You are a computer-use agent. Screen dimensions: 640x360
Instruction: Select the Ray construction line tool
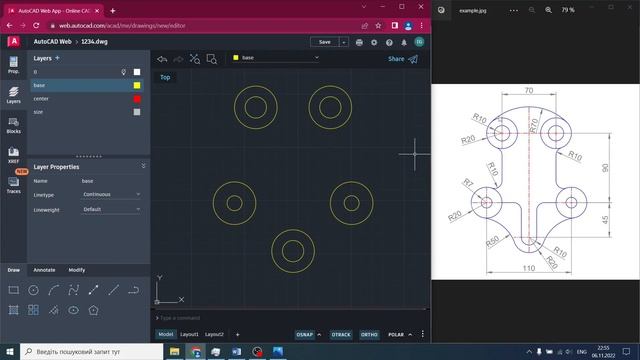point(53,310)
